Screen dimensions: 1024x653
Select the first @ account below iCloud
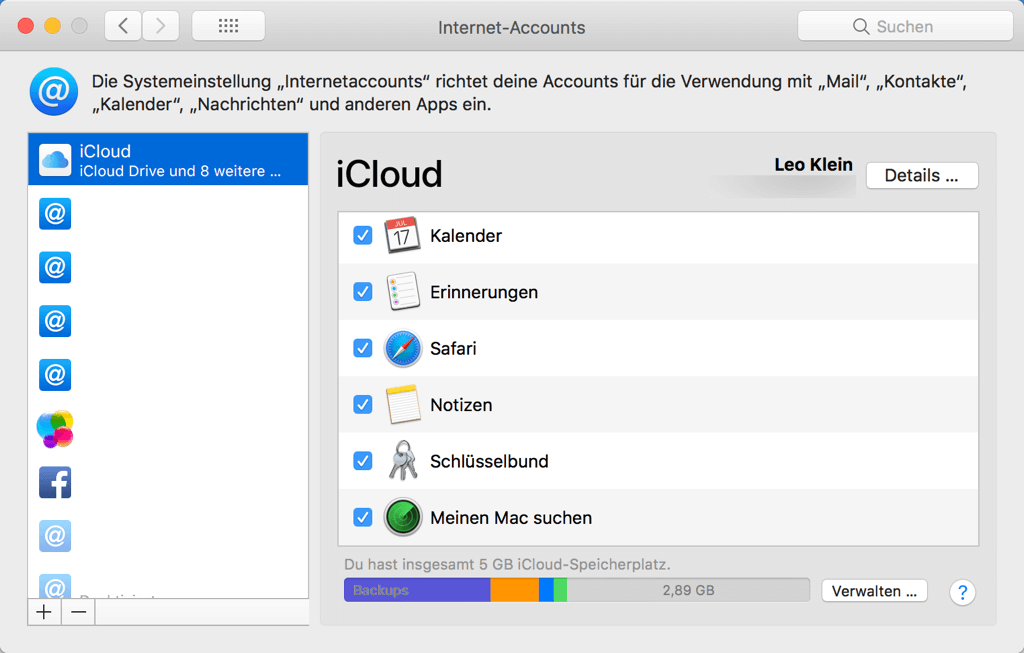tap(55, 214)
